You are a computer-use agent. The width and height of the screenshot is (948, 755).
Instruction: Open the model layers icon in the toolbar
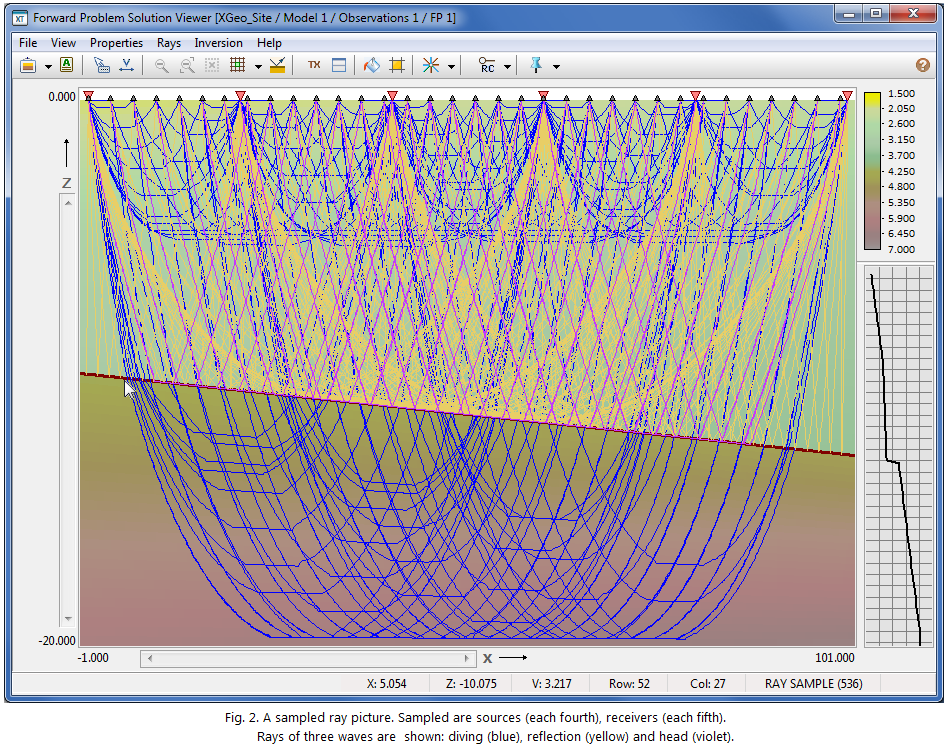[x=28, y=65]
